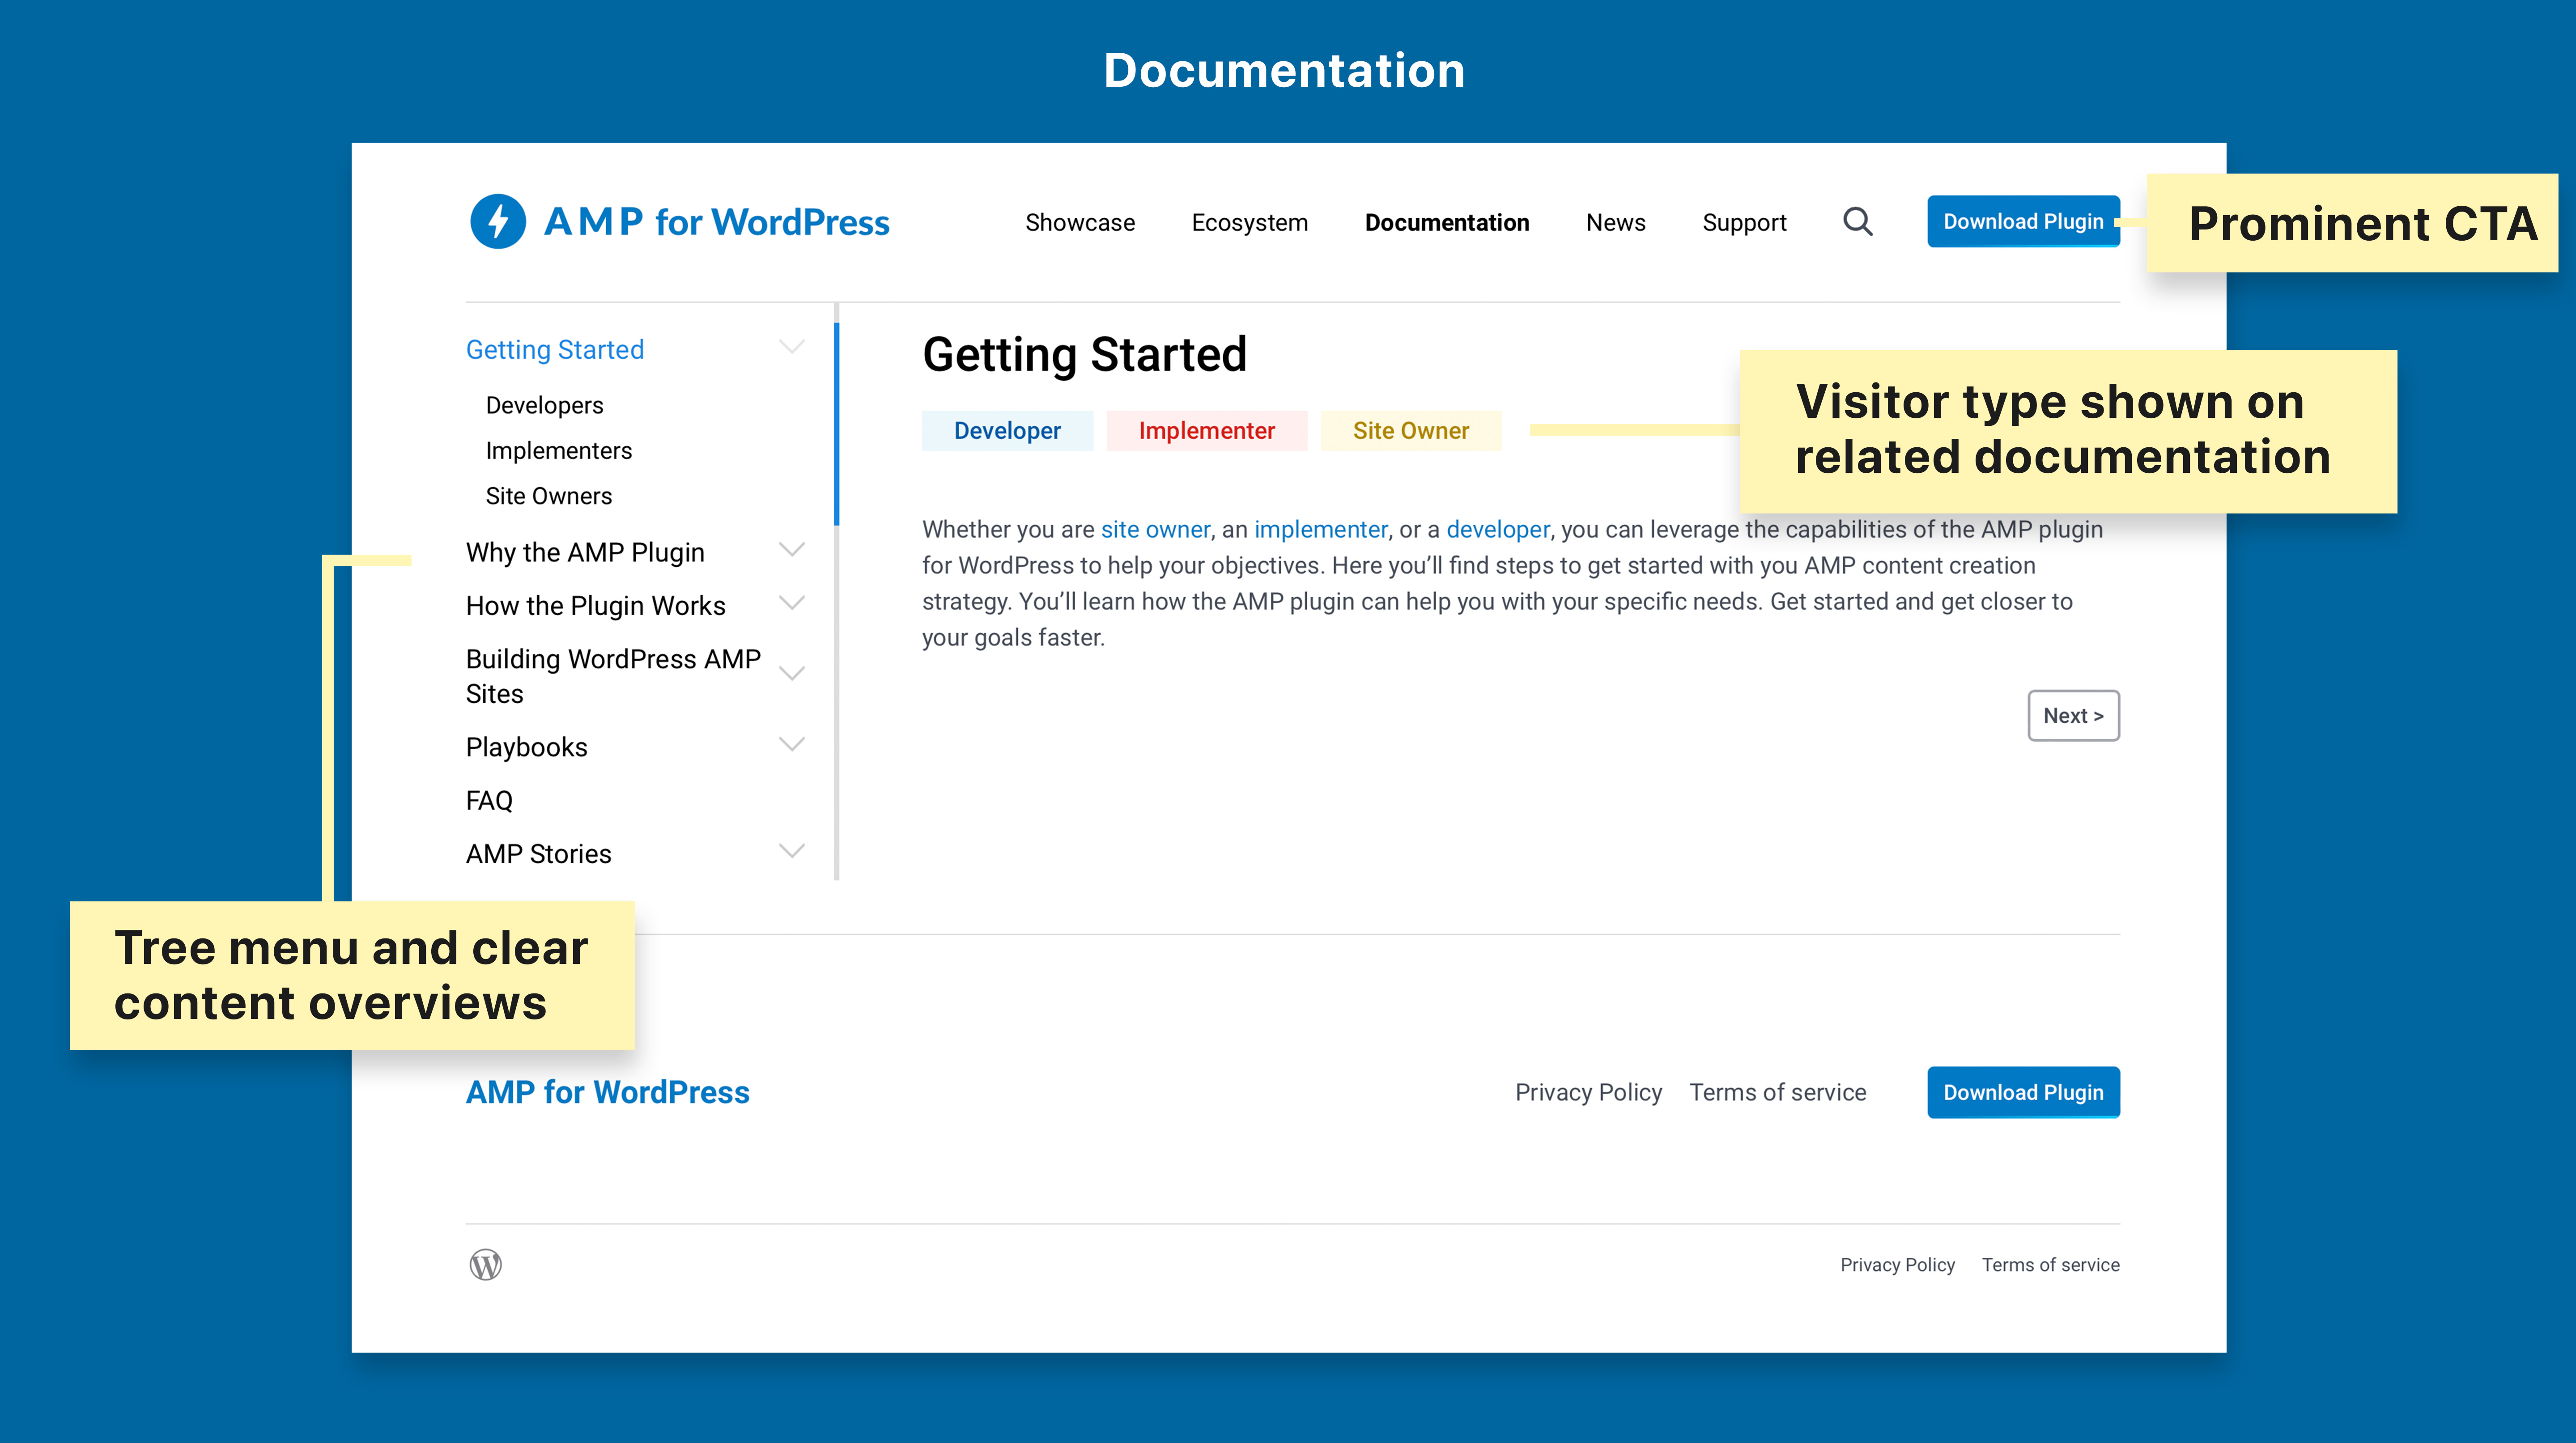
Task: Collapse the Getting Started section chevron
Action: click(791, 348)
